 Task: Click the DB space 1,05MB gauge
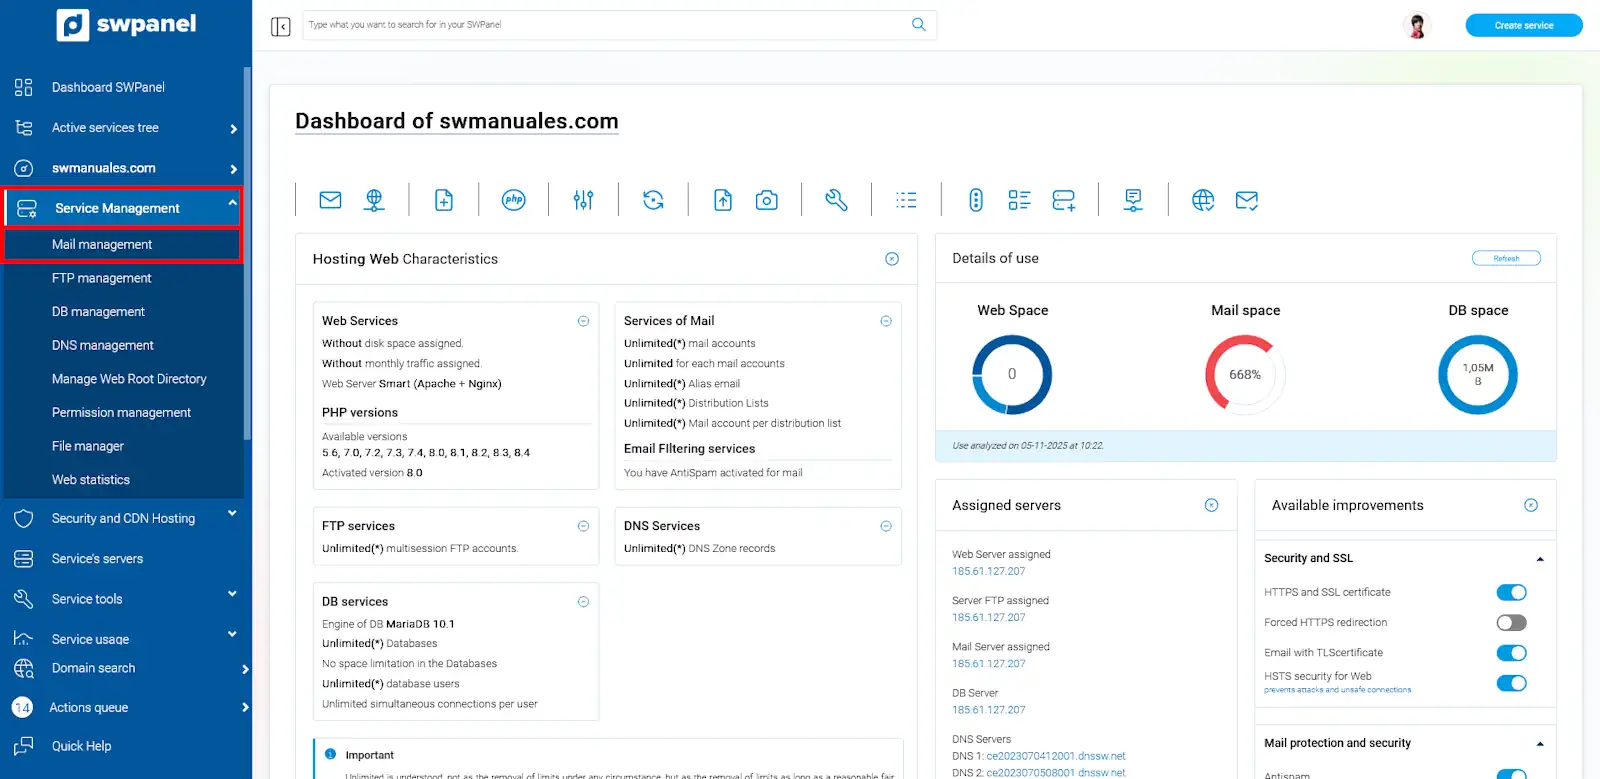(1478, 374)
